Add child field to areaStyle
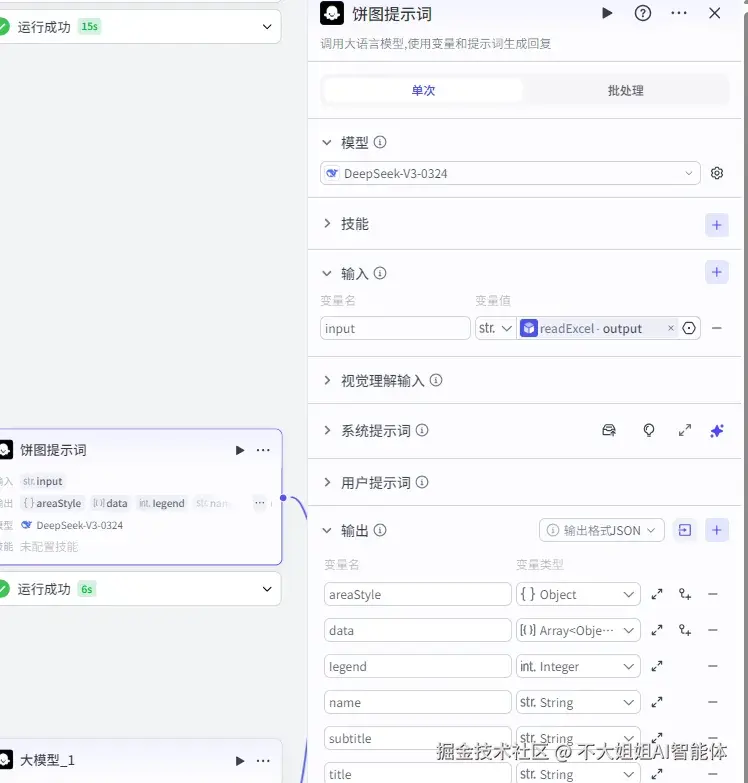The image size is (748, 783). [685, 594]
